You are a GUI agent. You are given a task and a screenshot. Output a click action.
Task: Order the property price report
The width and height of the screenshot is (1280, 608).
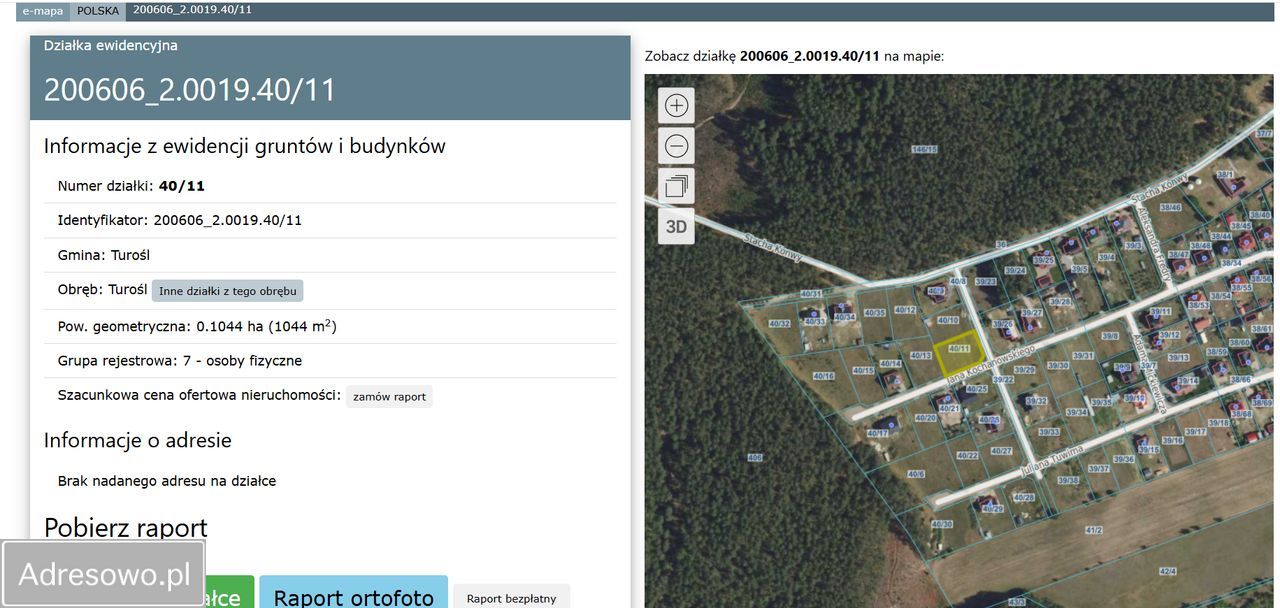[389, 397]
